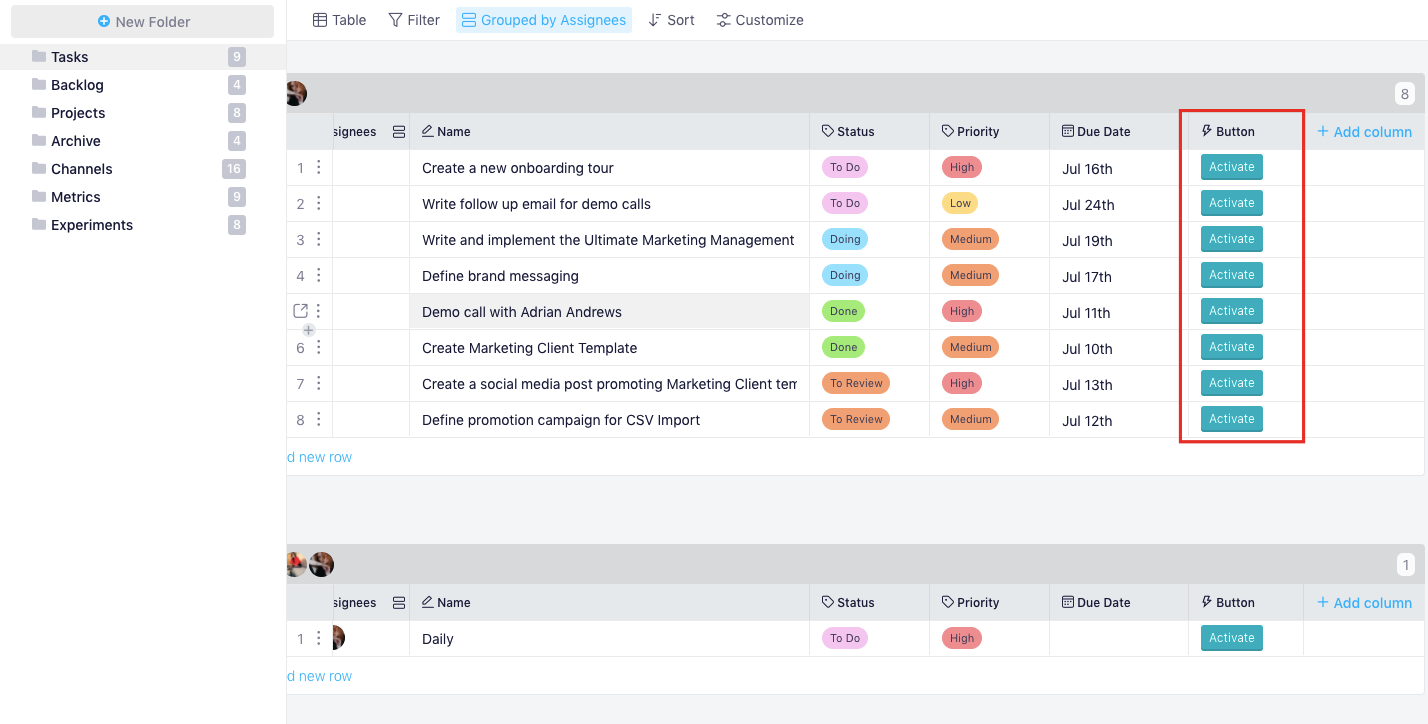Screen dimensions: 1428x724
Task: Click the second group's count badge 1
Action: pyautogui.click(x=1405, y=565)
